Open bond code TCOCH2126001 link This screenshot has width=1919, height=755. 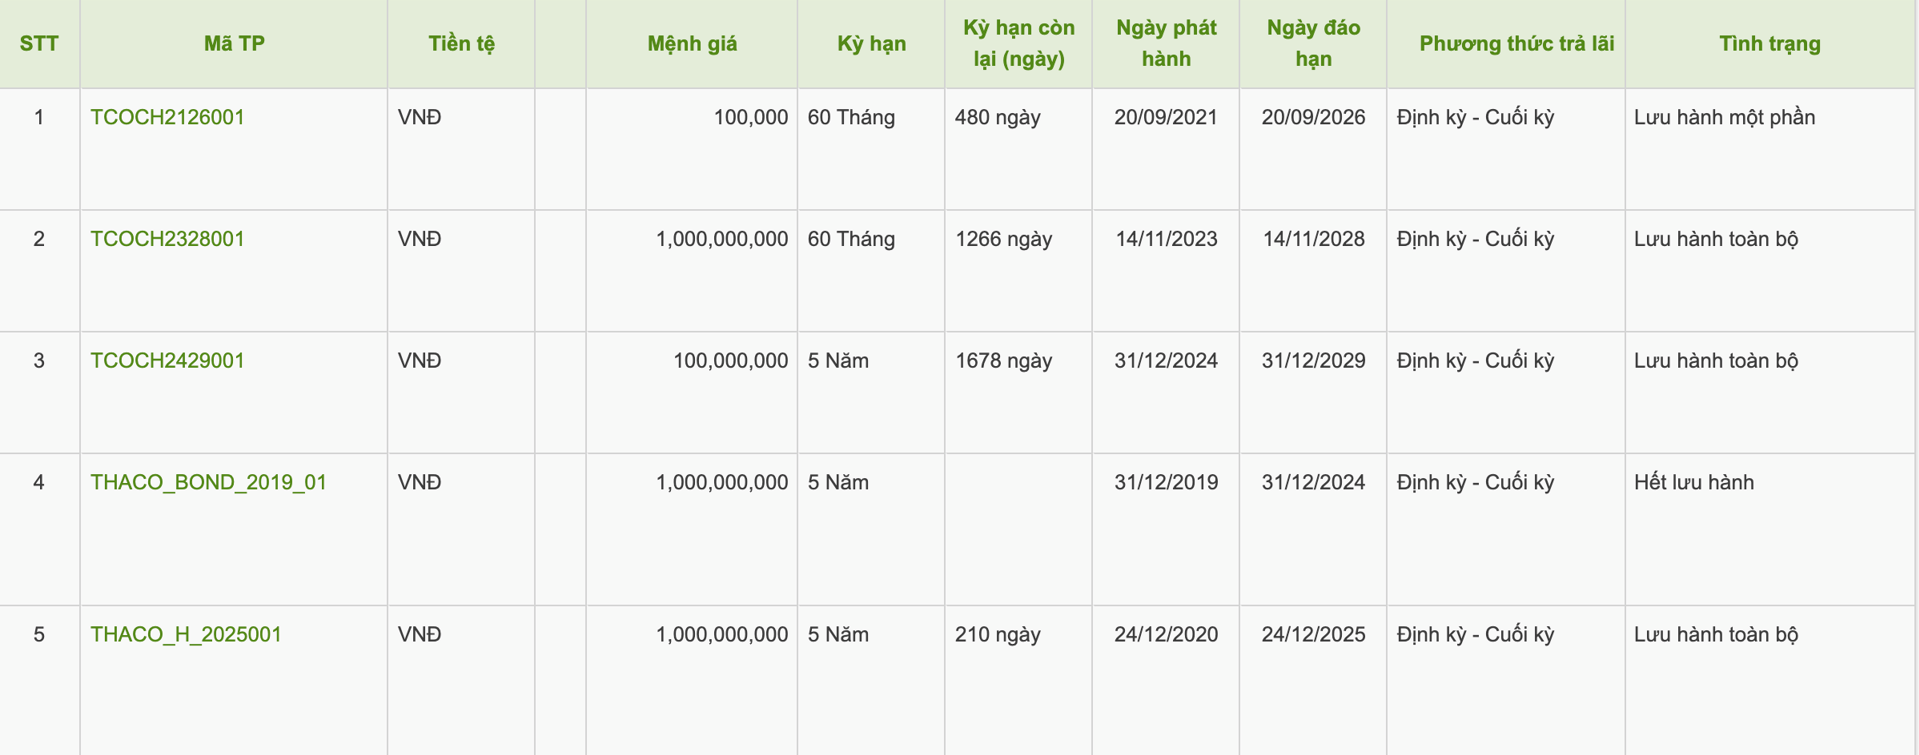click(167, 117)
